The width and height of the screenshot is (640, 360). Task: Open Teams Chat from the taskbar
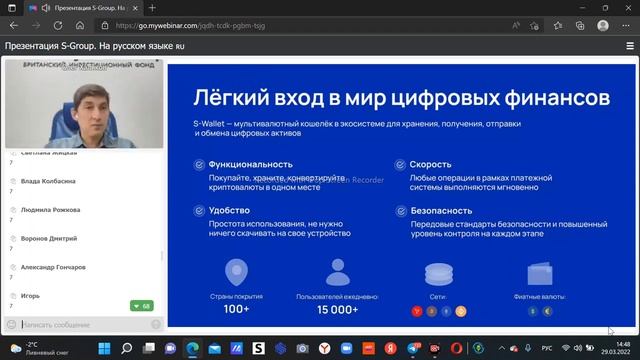(x=171, y=349)
